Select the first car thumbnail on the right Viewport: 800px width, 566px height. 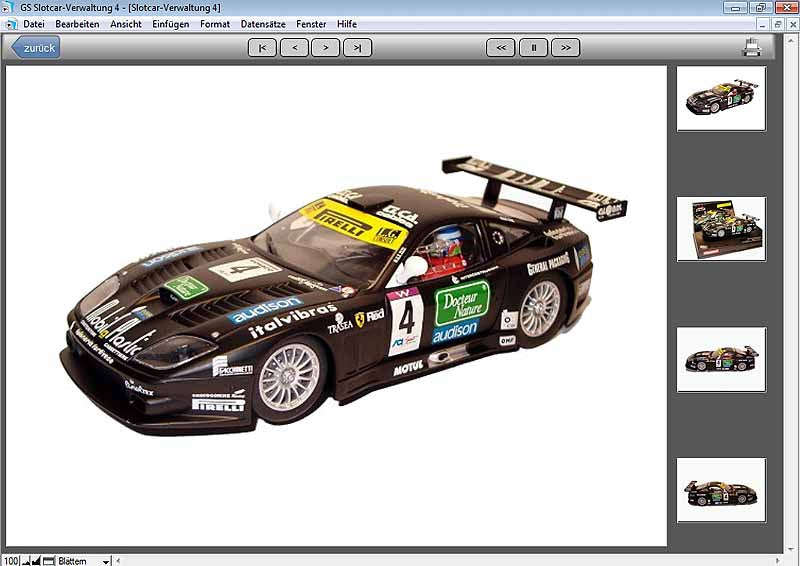coord(721,98)
